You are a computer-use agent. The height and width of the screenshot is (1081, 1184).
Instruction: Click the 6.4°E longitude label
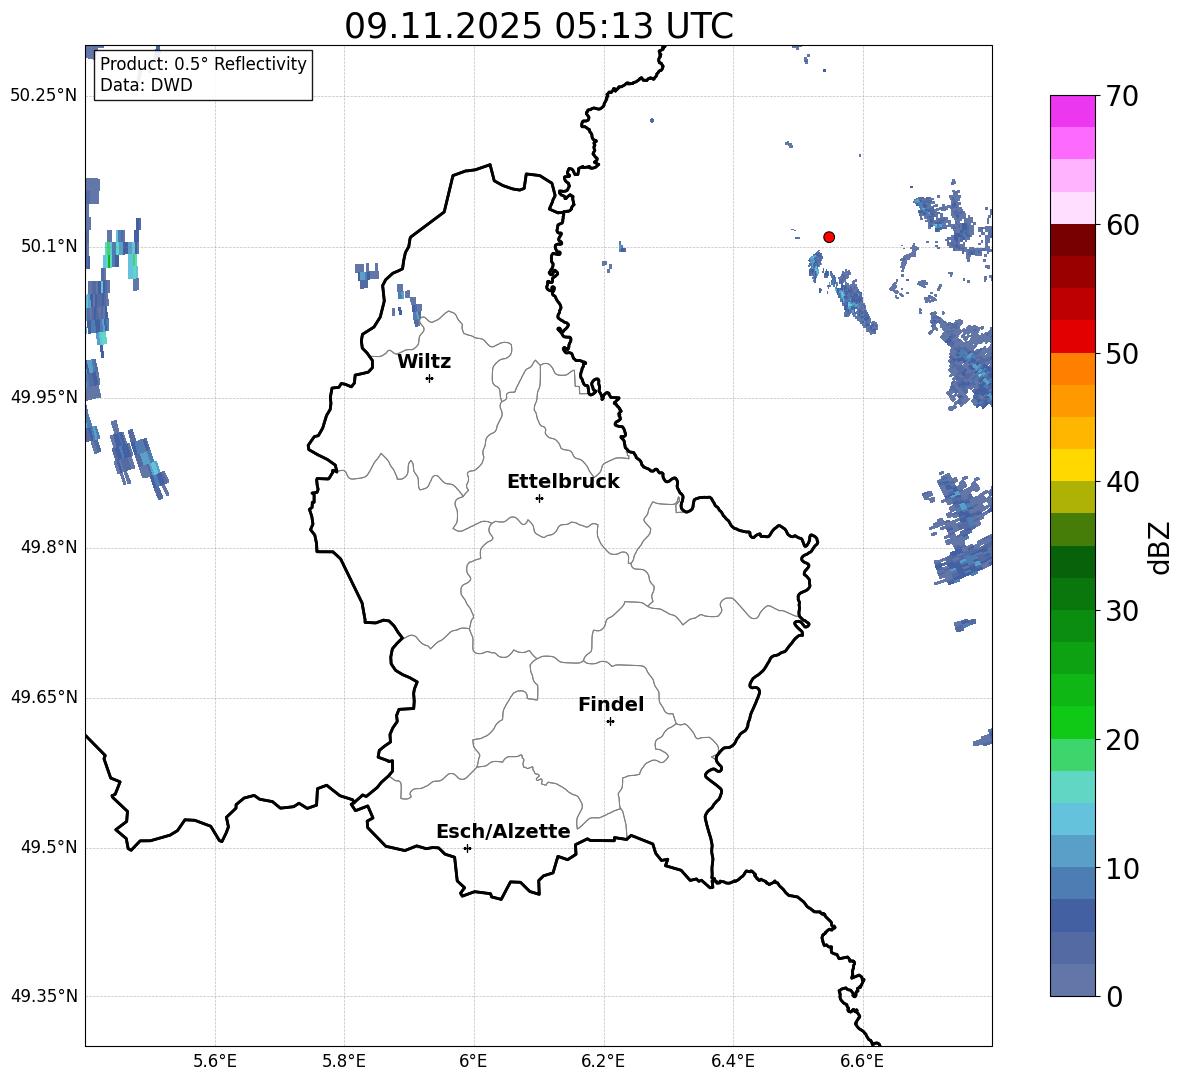click(732, 1061)
